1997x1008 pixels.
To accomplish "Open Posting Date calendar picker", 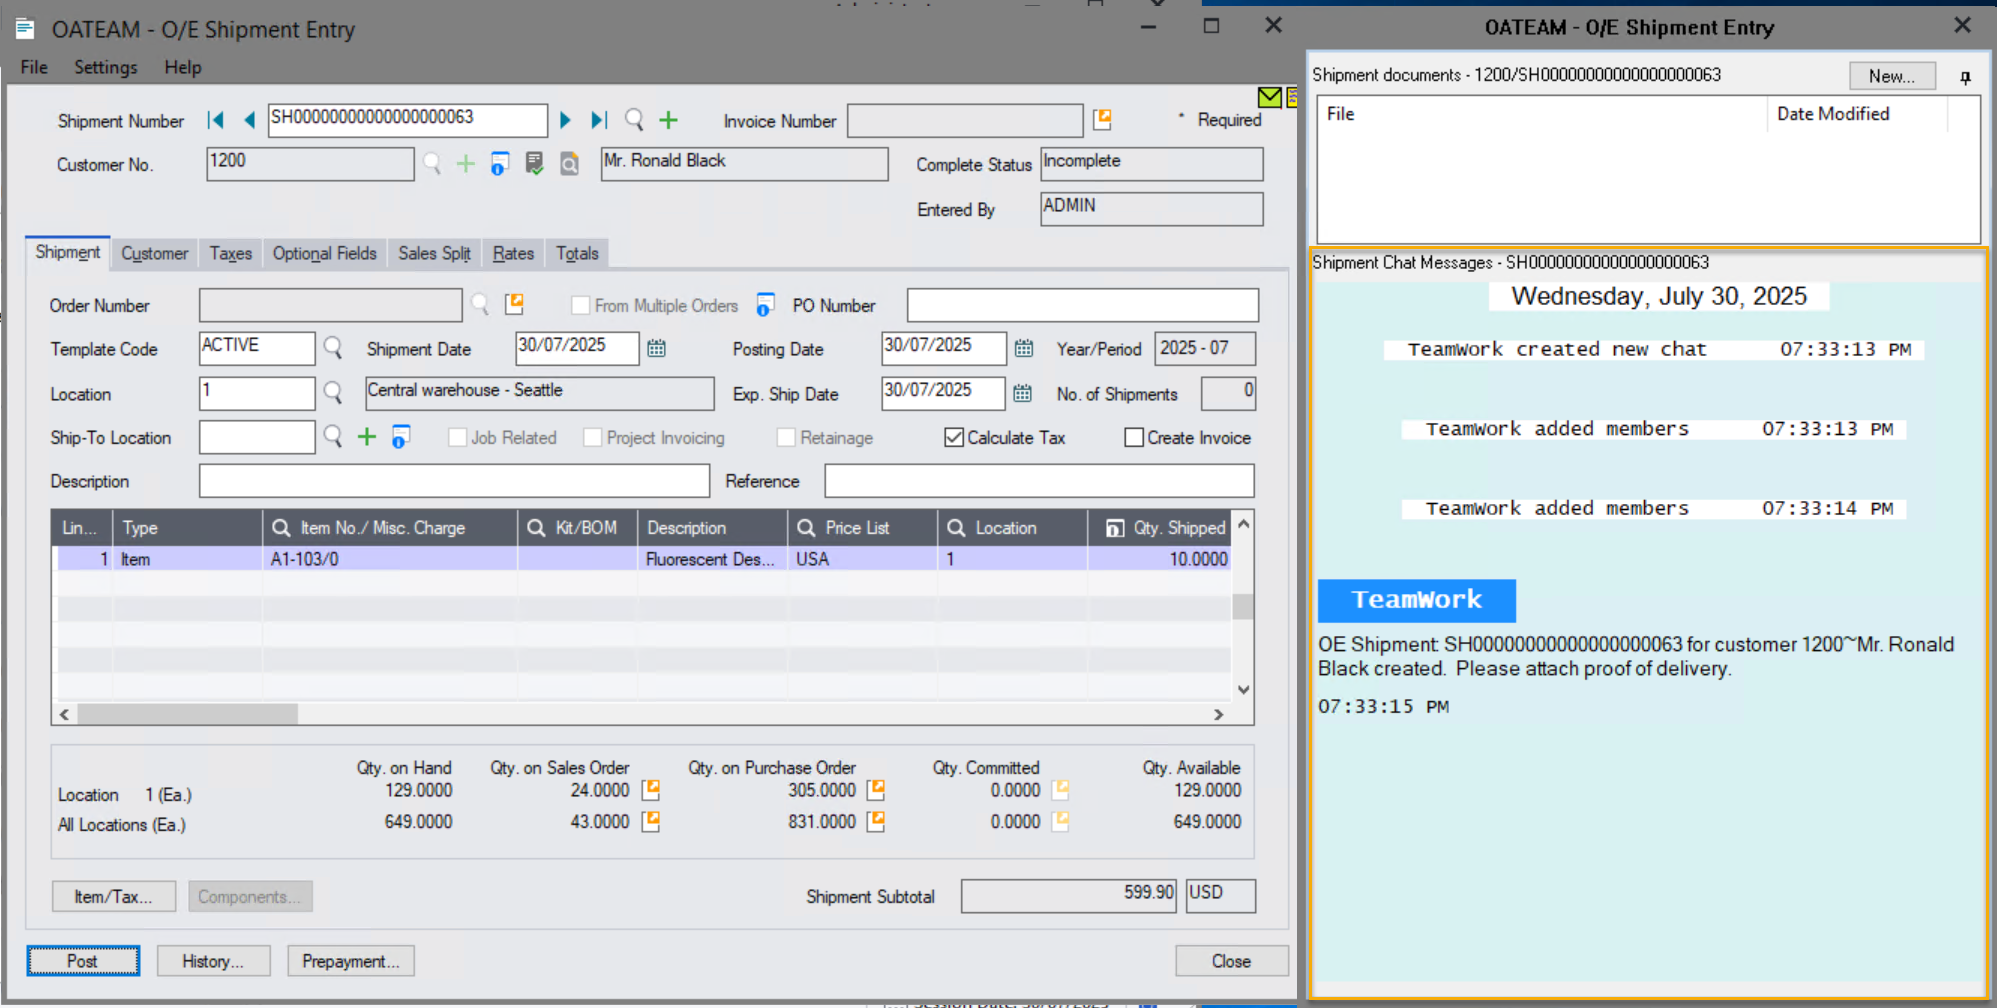I will [x=1023, y=348].
